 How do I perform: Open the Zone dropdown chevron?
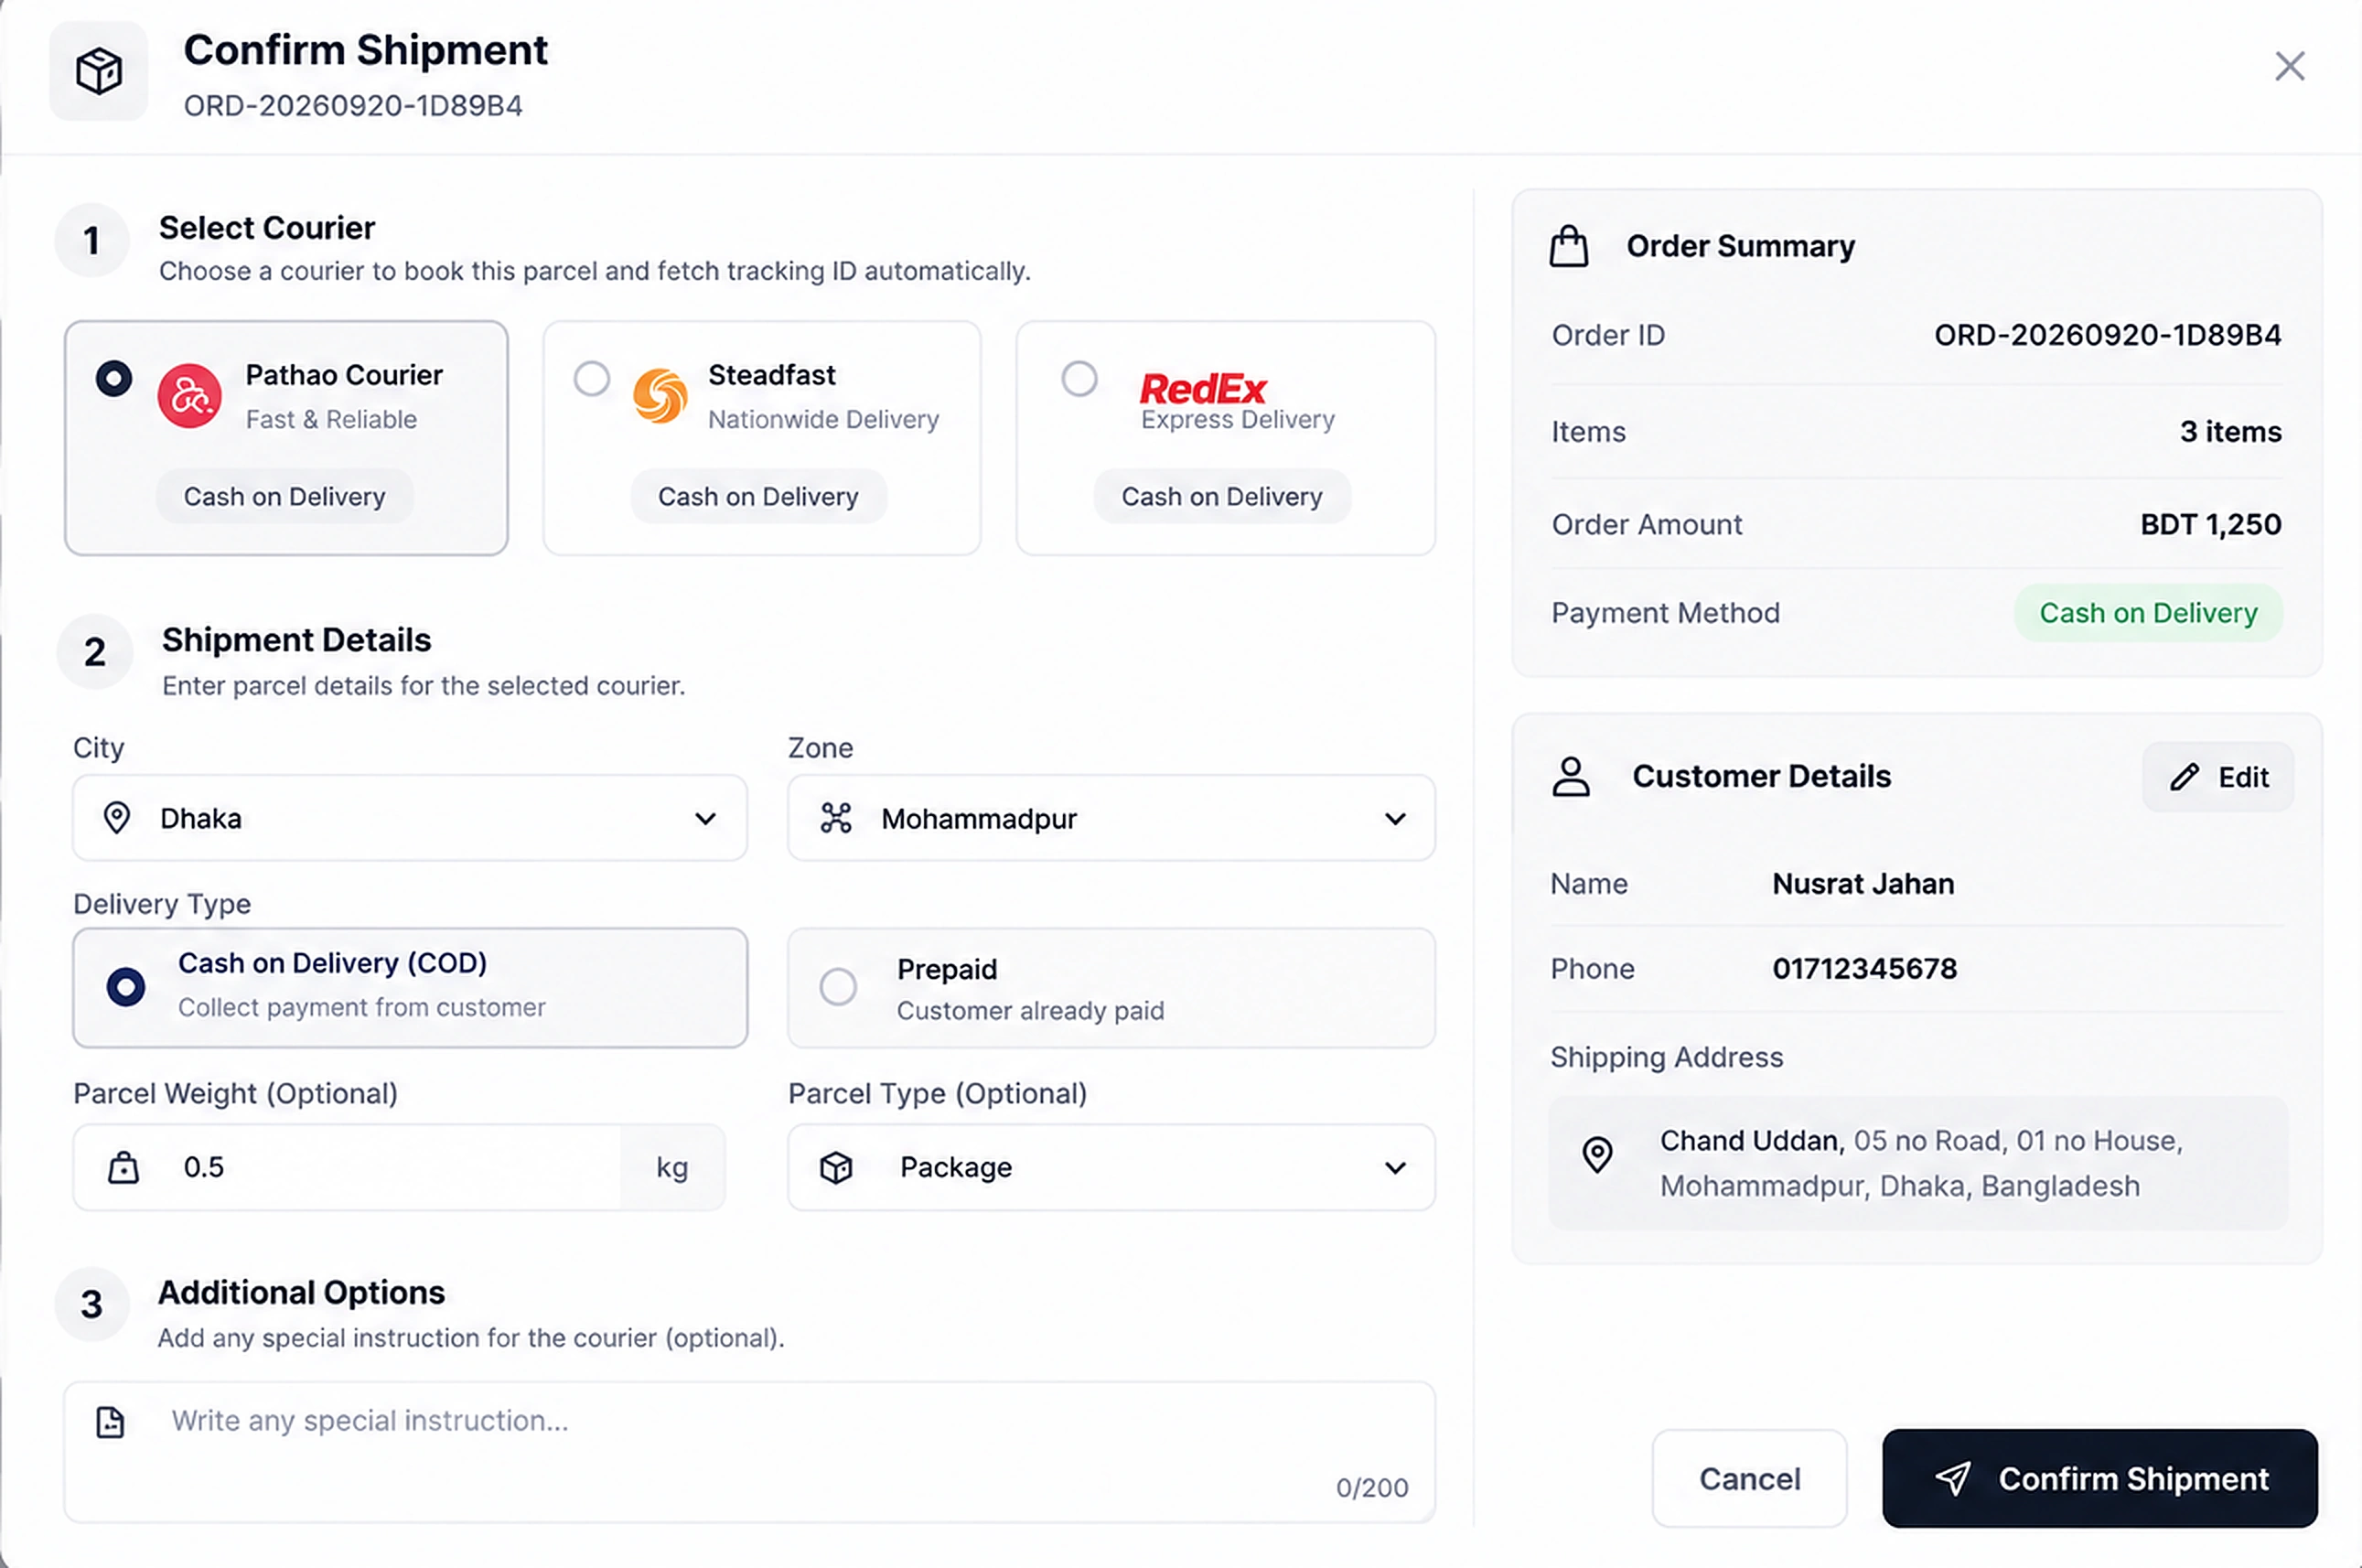[1395, 819]
